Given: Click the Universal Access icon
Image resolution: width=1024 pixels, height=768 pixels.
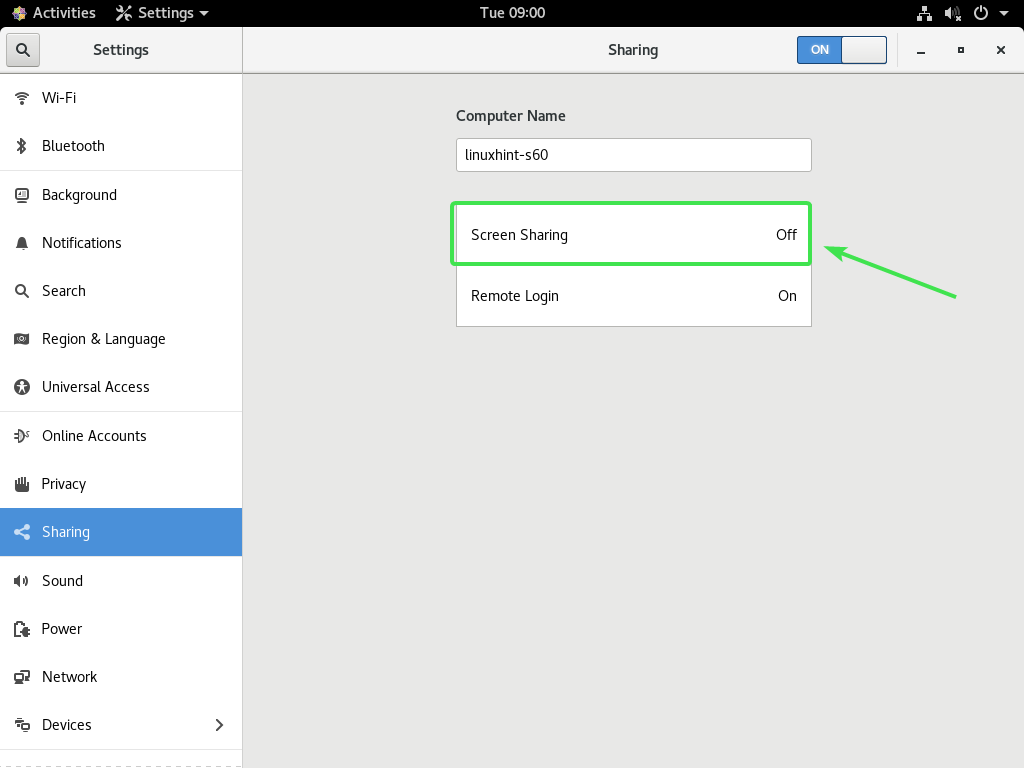Looking at the screenshot, I should [x=22, y=387].
